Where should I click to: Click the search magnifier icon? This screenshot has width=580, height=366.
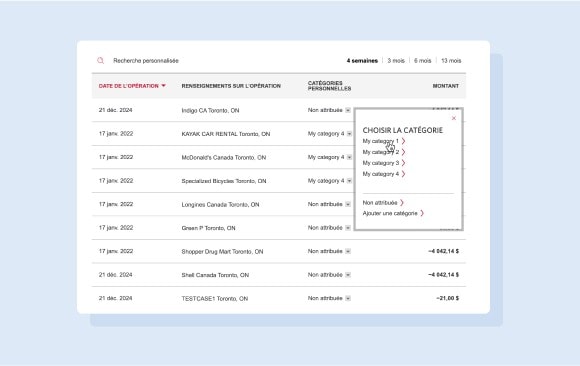click(x=100, y=60)
